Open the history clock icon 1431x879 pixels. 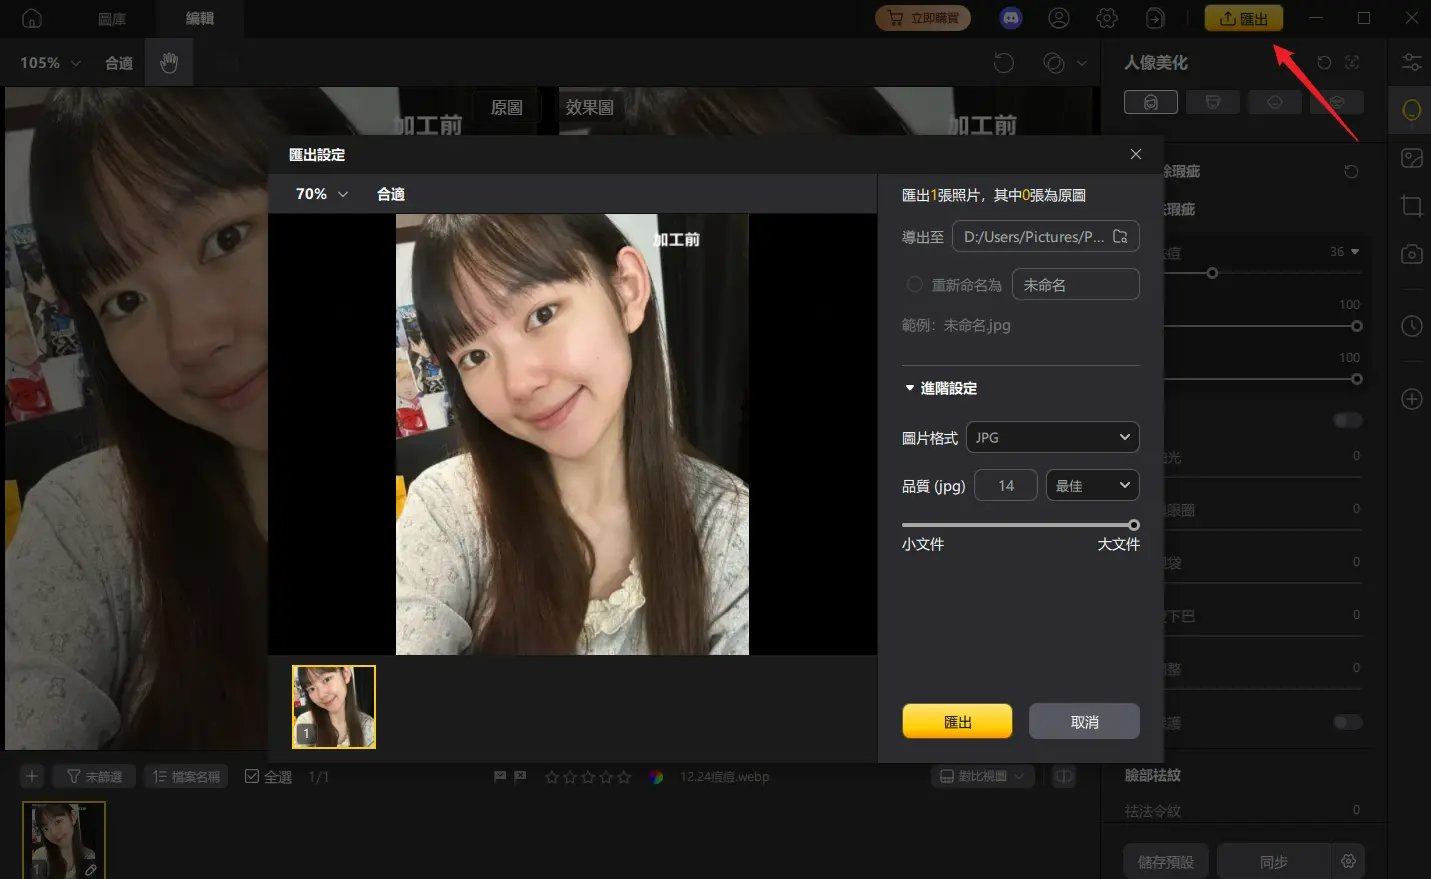pyautogui.click(x=1411, y=325)
